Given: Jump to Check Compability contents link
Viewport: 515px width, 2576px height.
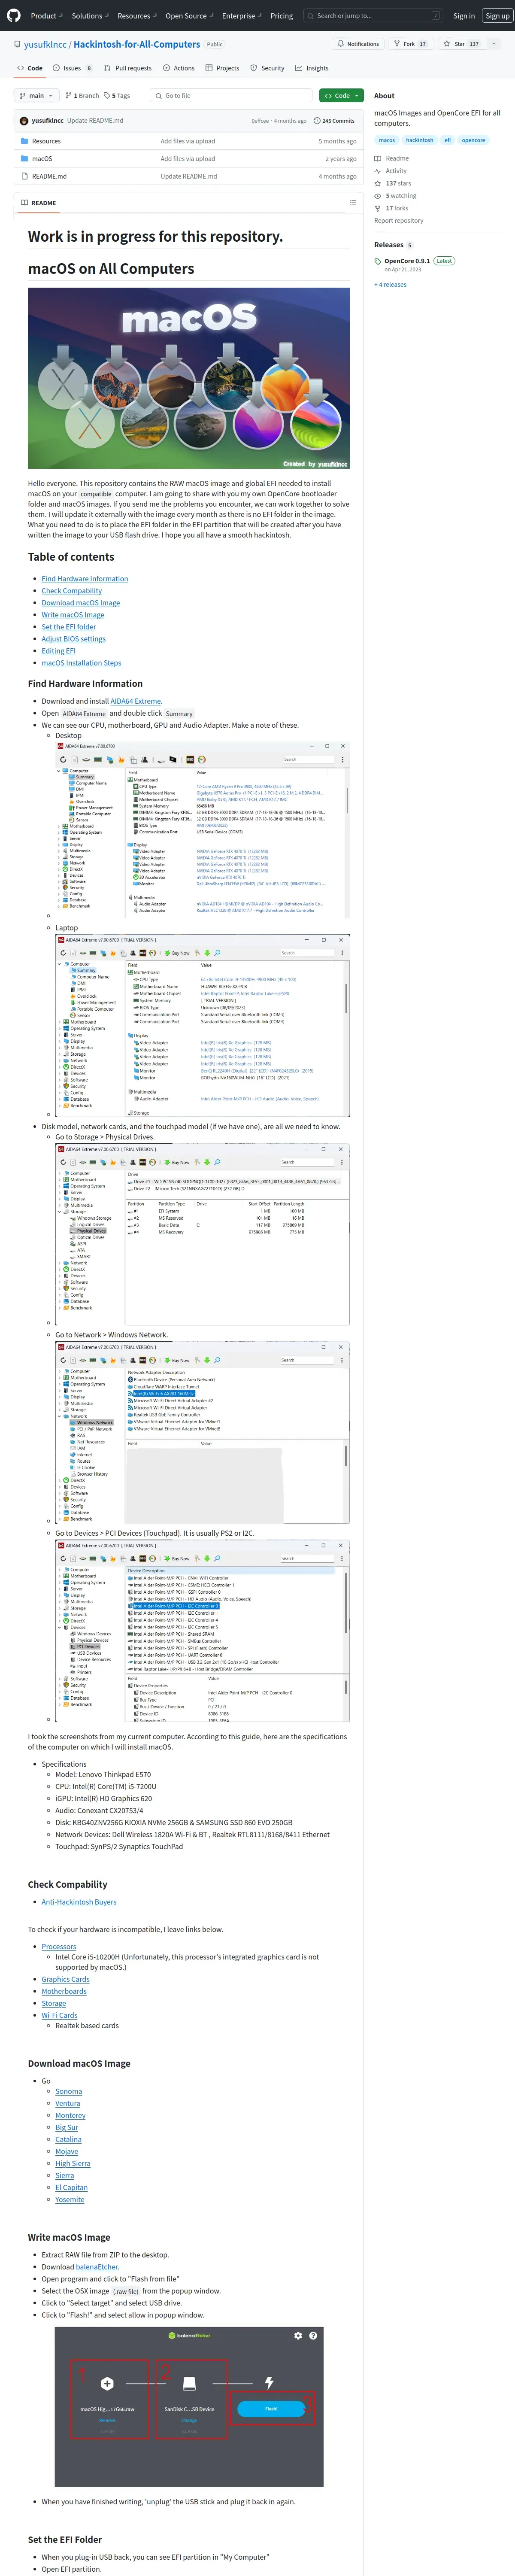Looking at the screenshot, I should [72, 591].
